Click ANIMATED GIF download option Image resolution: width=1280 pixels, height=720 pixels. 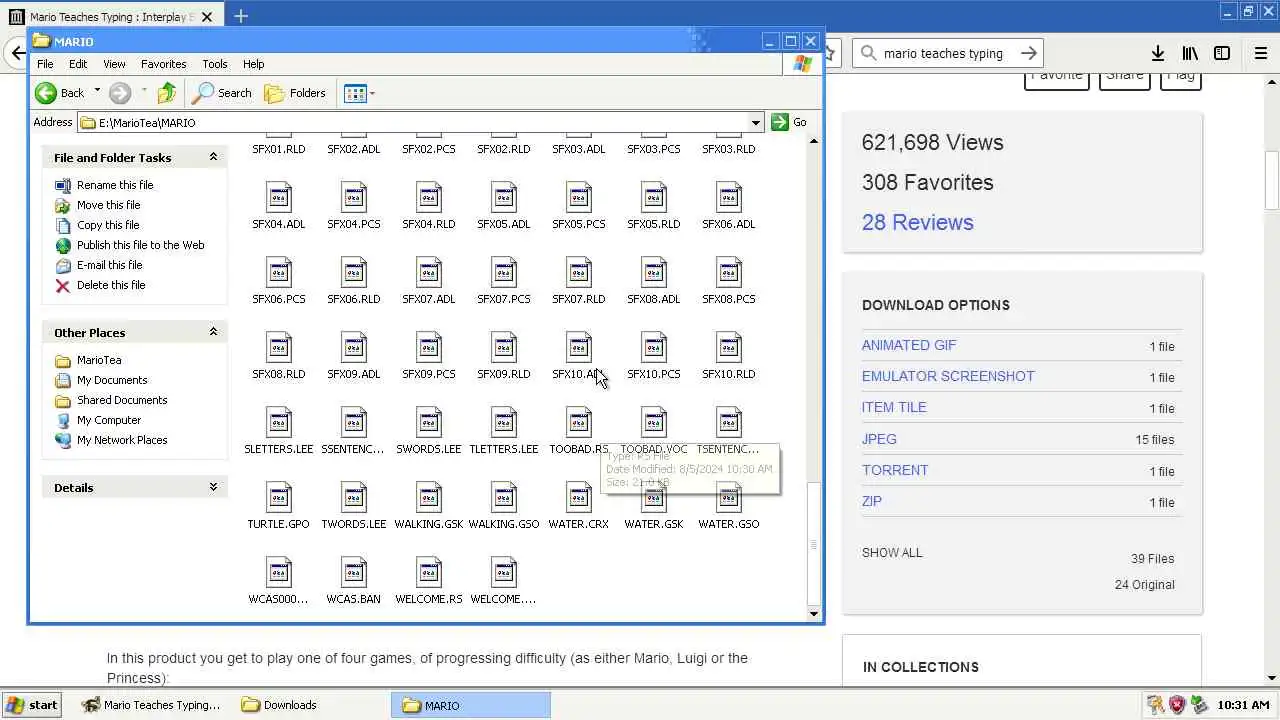coord(909,345)
